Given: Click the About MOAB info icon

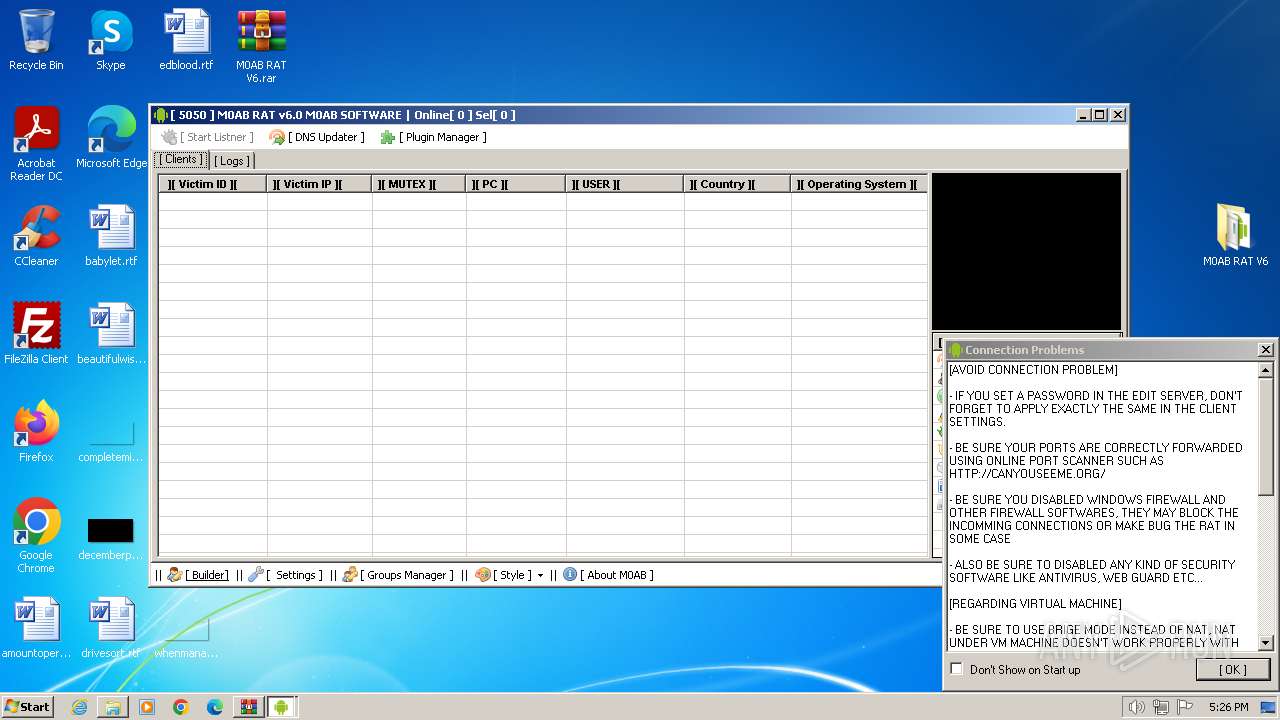Looking at the screenshot, I should point(570,575).
